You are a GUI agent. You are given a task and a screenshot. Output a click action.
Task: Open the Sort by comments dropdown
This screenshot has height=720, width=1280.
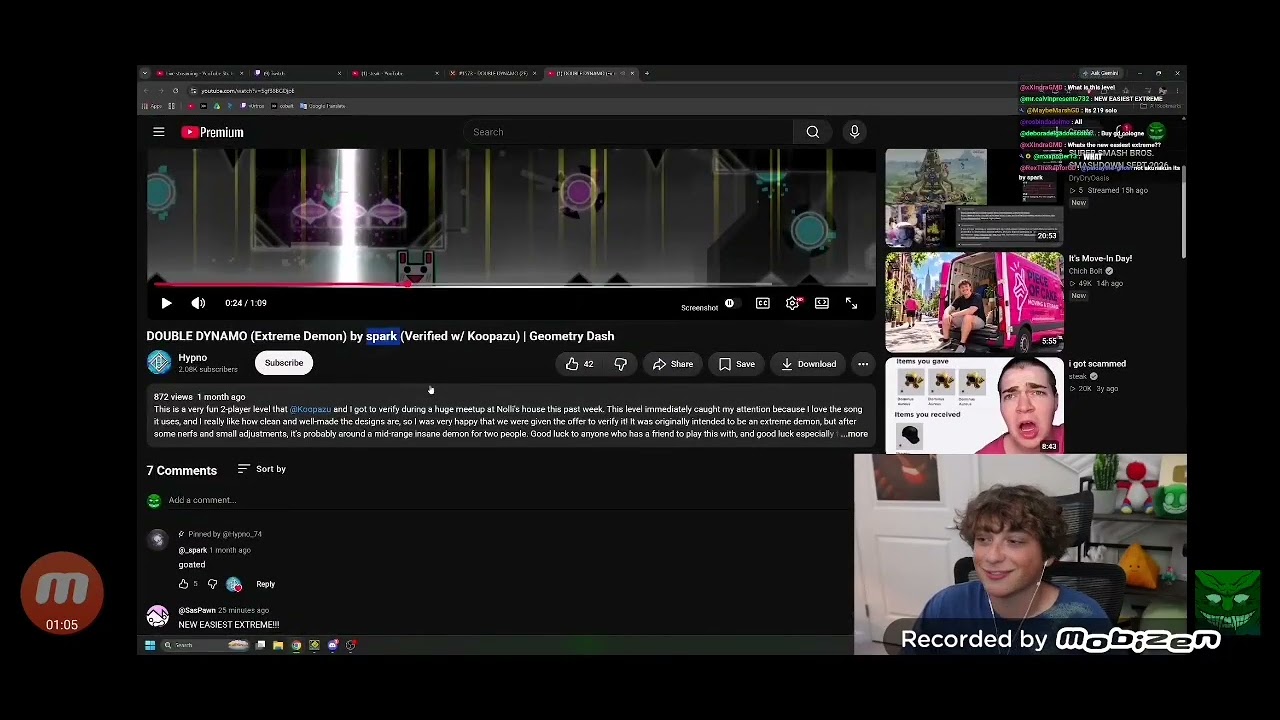pos(262,469)
